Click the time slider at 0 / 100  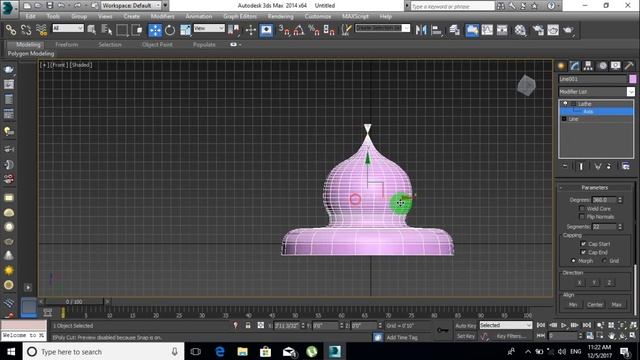(x=74, y=302)
